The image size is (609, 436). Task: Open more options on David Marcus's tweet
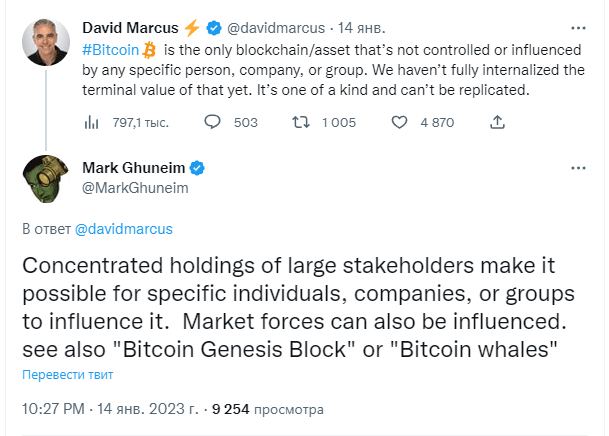coord(578,28)
